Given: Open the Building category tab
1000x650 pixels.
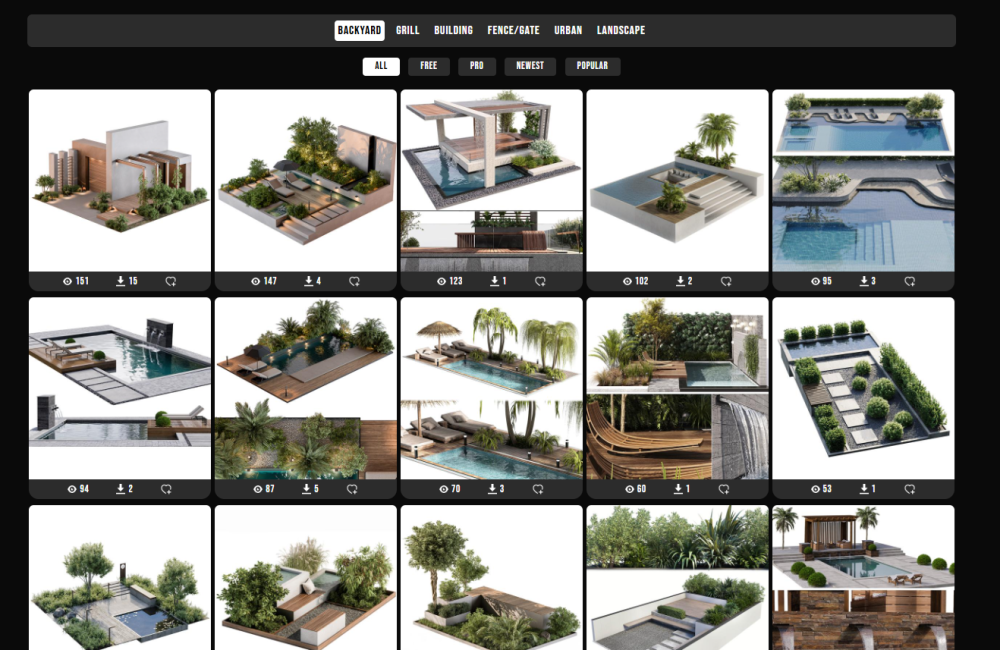Looking at the screenshot, I should coord(453,31).
